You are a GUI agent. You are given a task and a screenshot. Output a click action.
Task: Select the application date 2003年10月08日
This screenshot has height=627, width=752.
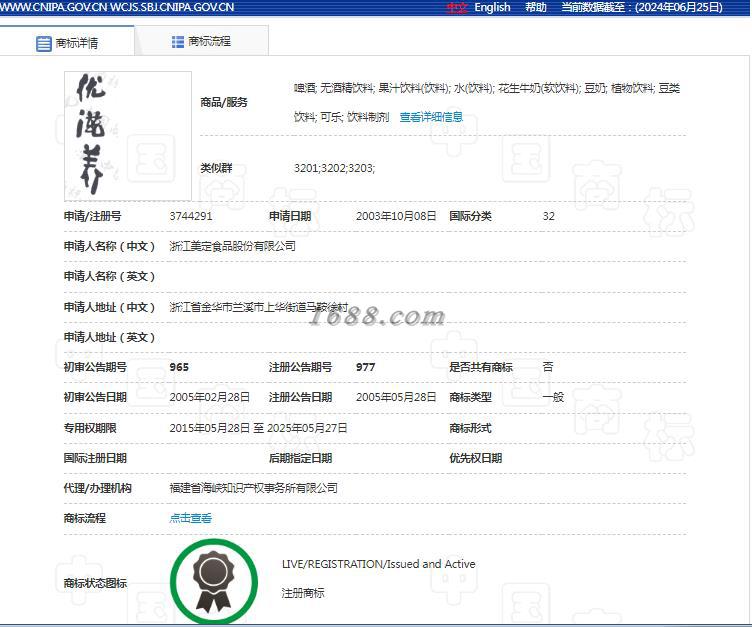tap(396, 216)
